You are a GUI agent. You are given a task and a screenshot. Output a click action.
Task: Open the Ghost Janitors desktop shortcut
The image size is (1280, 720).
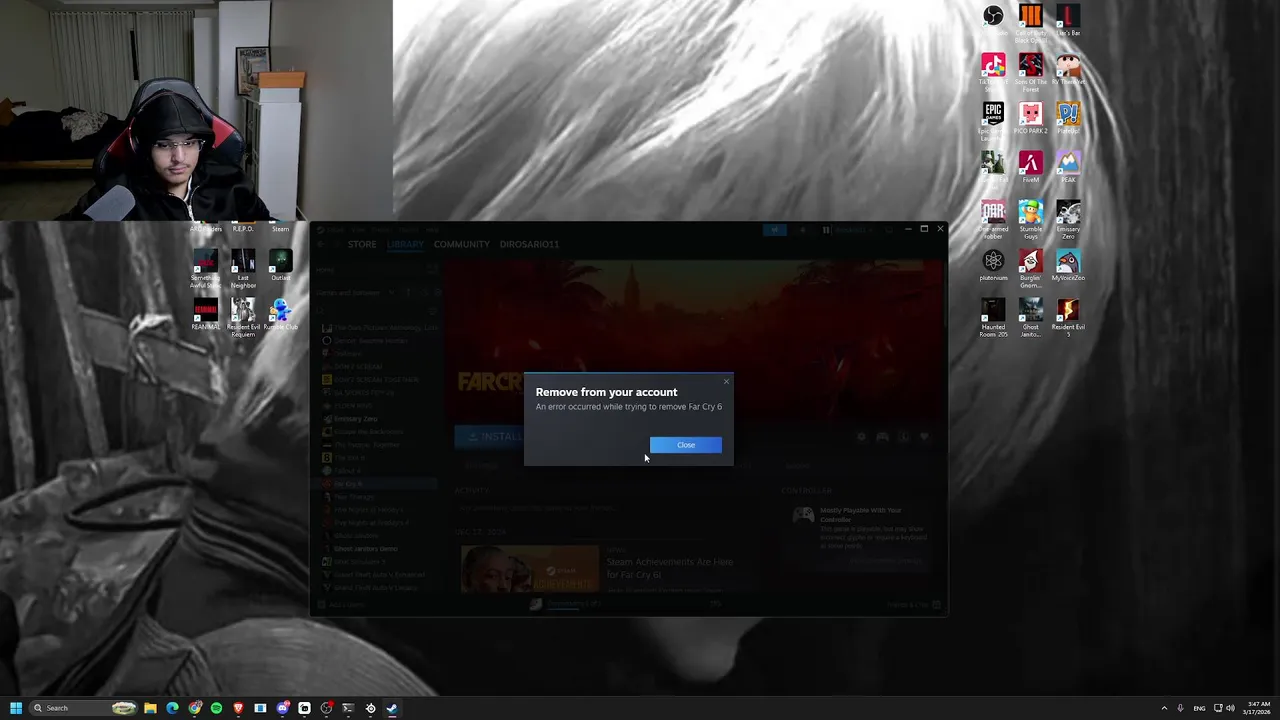(x=1030, y=317)
